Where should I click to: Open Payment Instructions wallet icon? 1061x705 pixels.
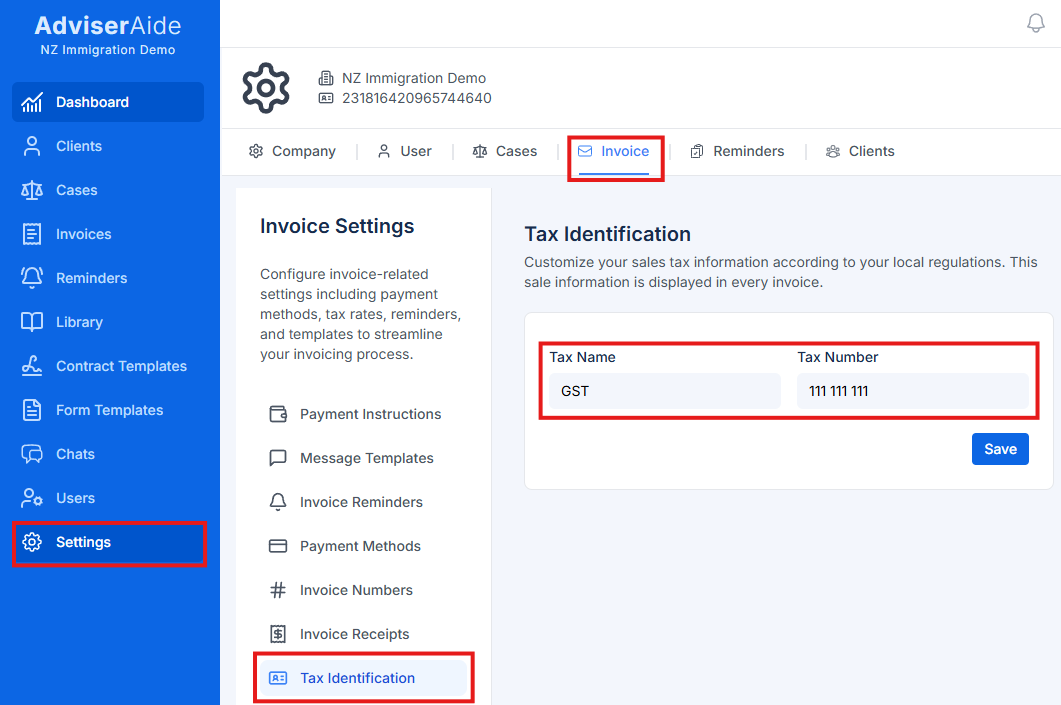click(278, 413)
